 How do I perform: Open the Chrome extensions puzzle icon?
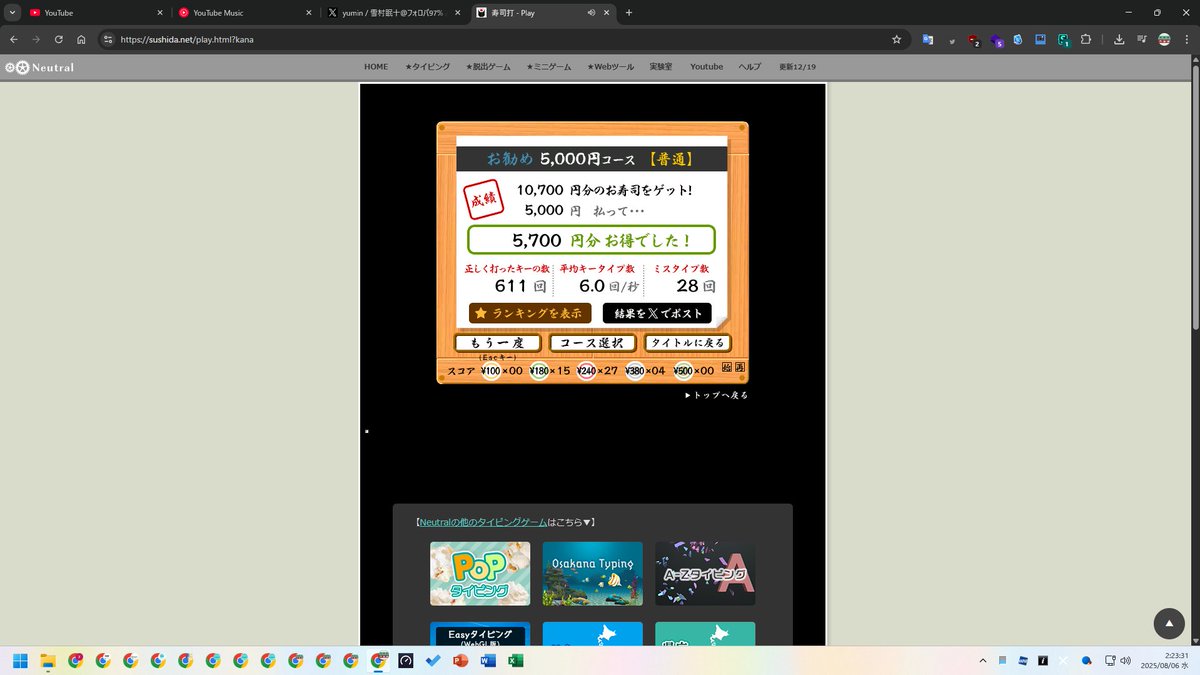coord(1086,39)
